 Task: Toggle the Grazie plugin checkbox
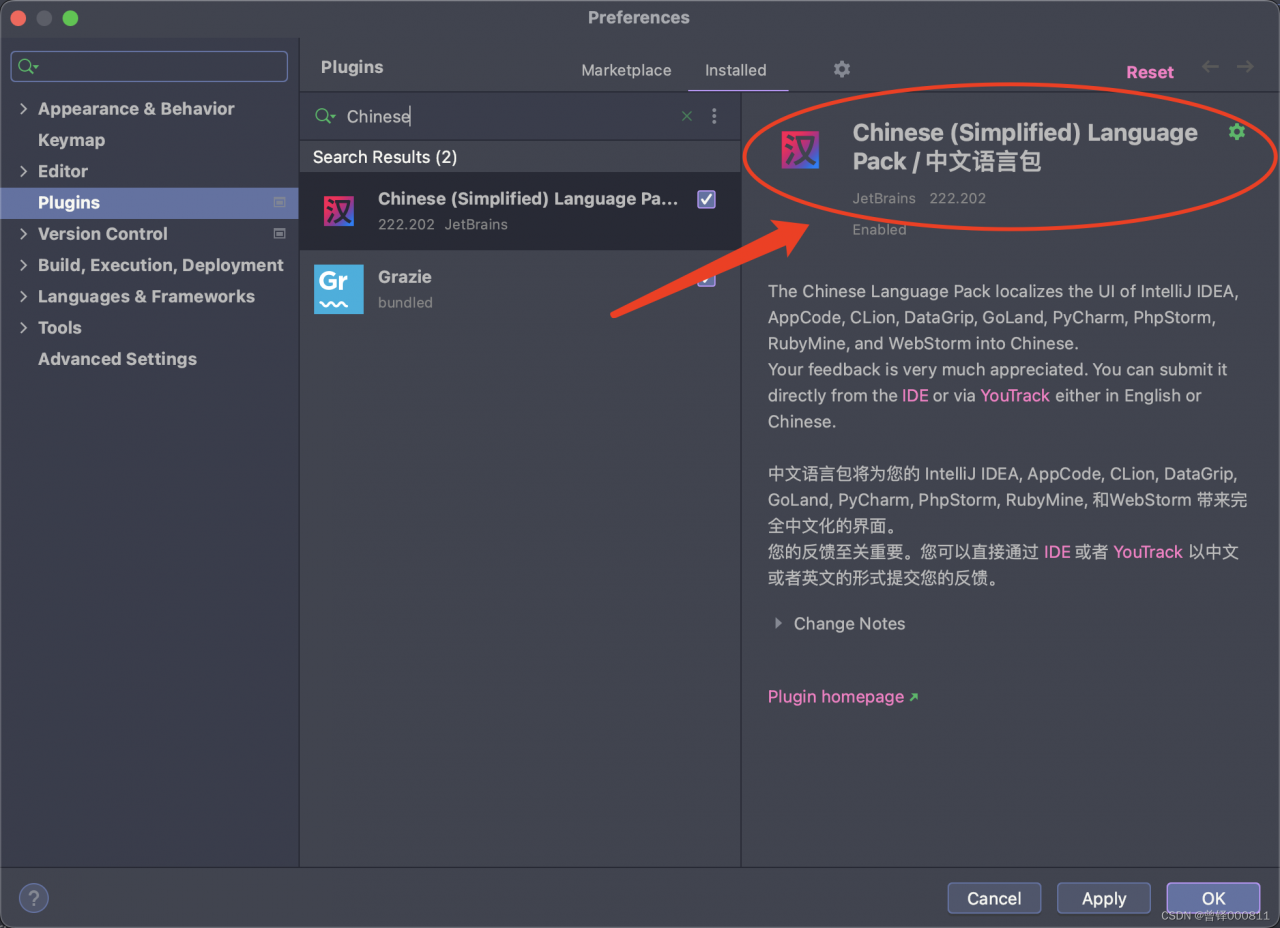[x=706, y=278]
